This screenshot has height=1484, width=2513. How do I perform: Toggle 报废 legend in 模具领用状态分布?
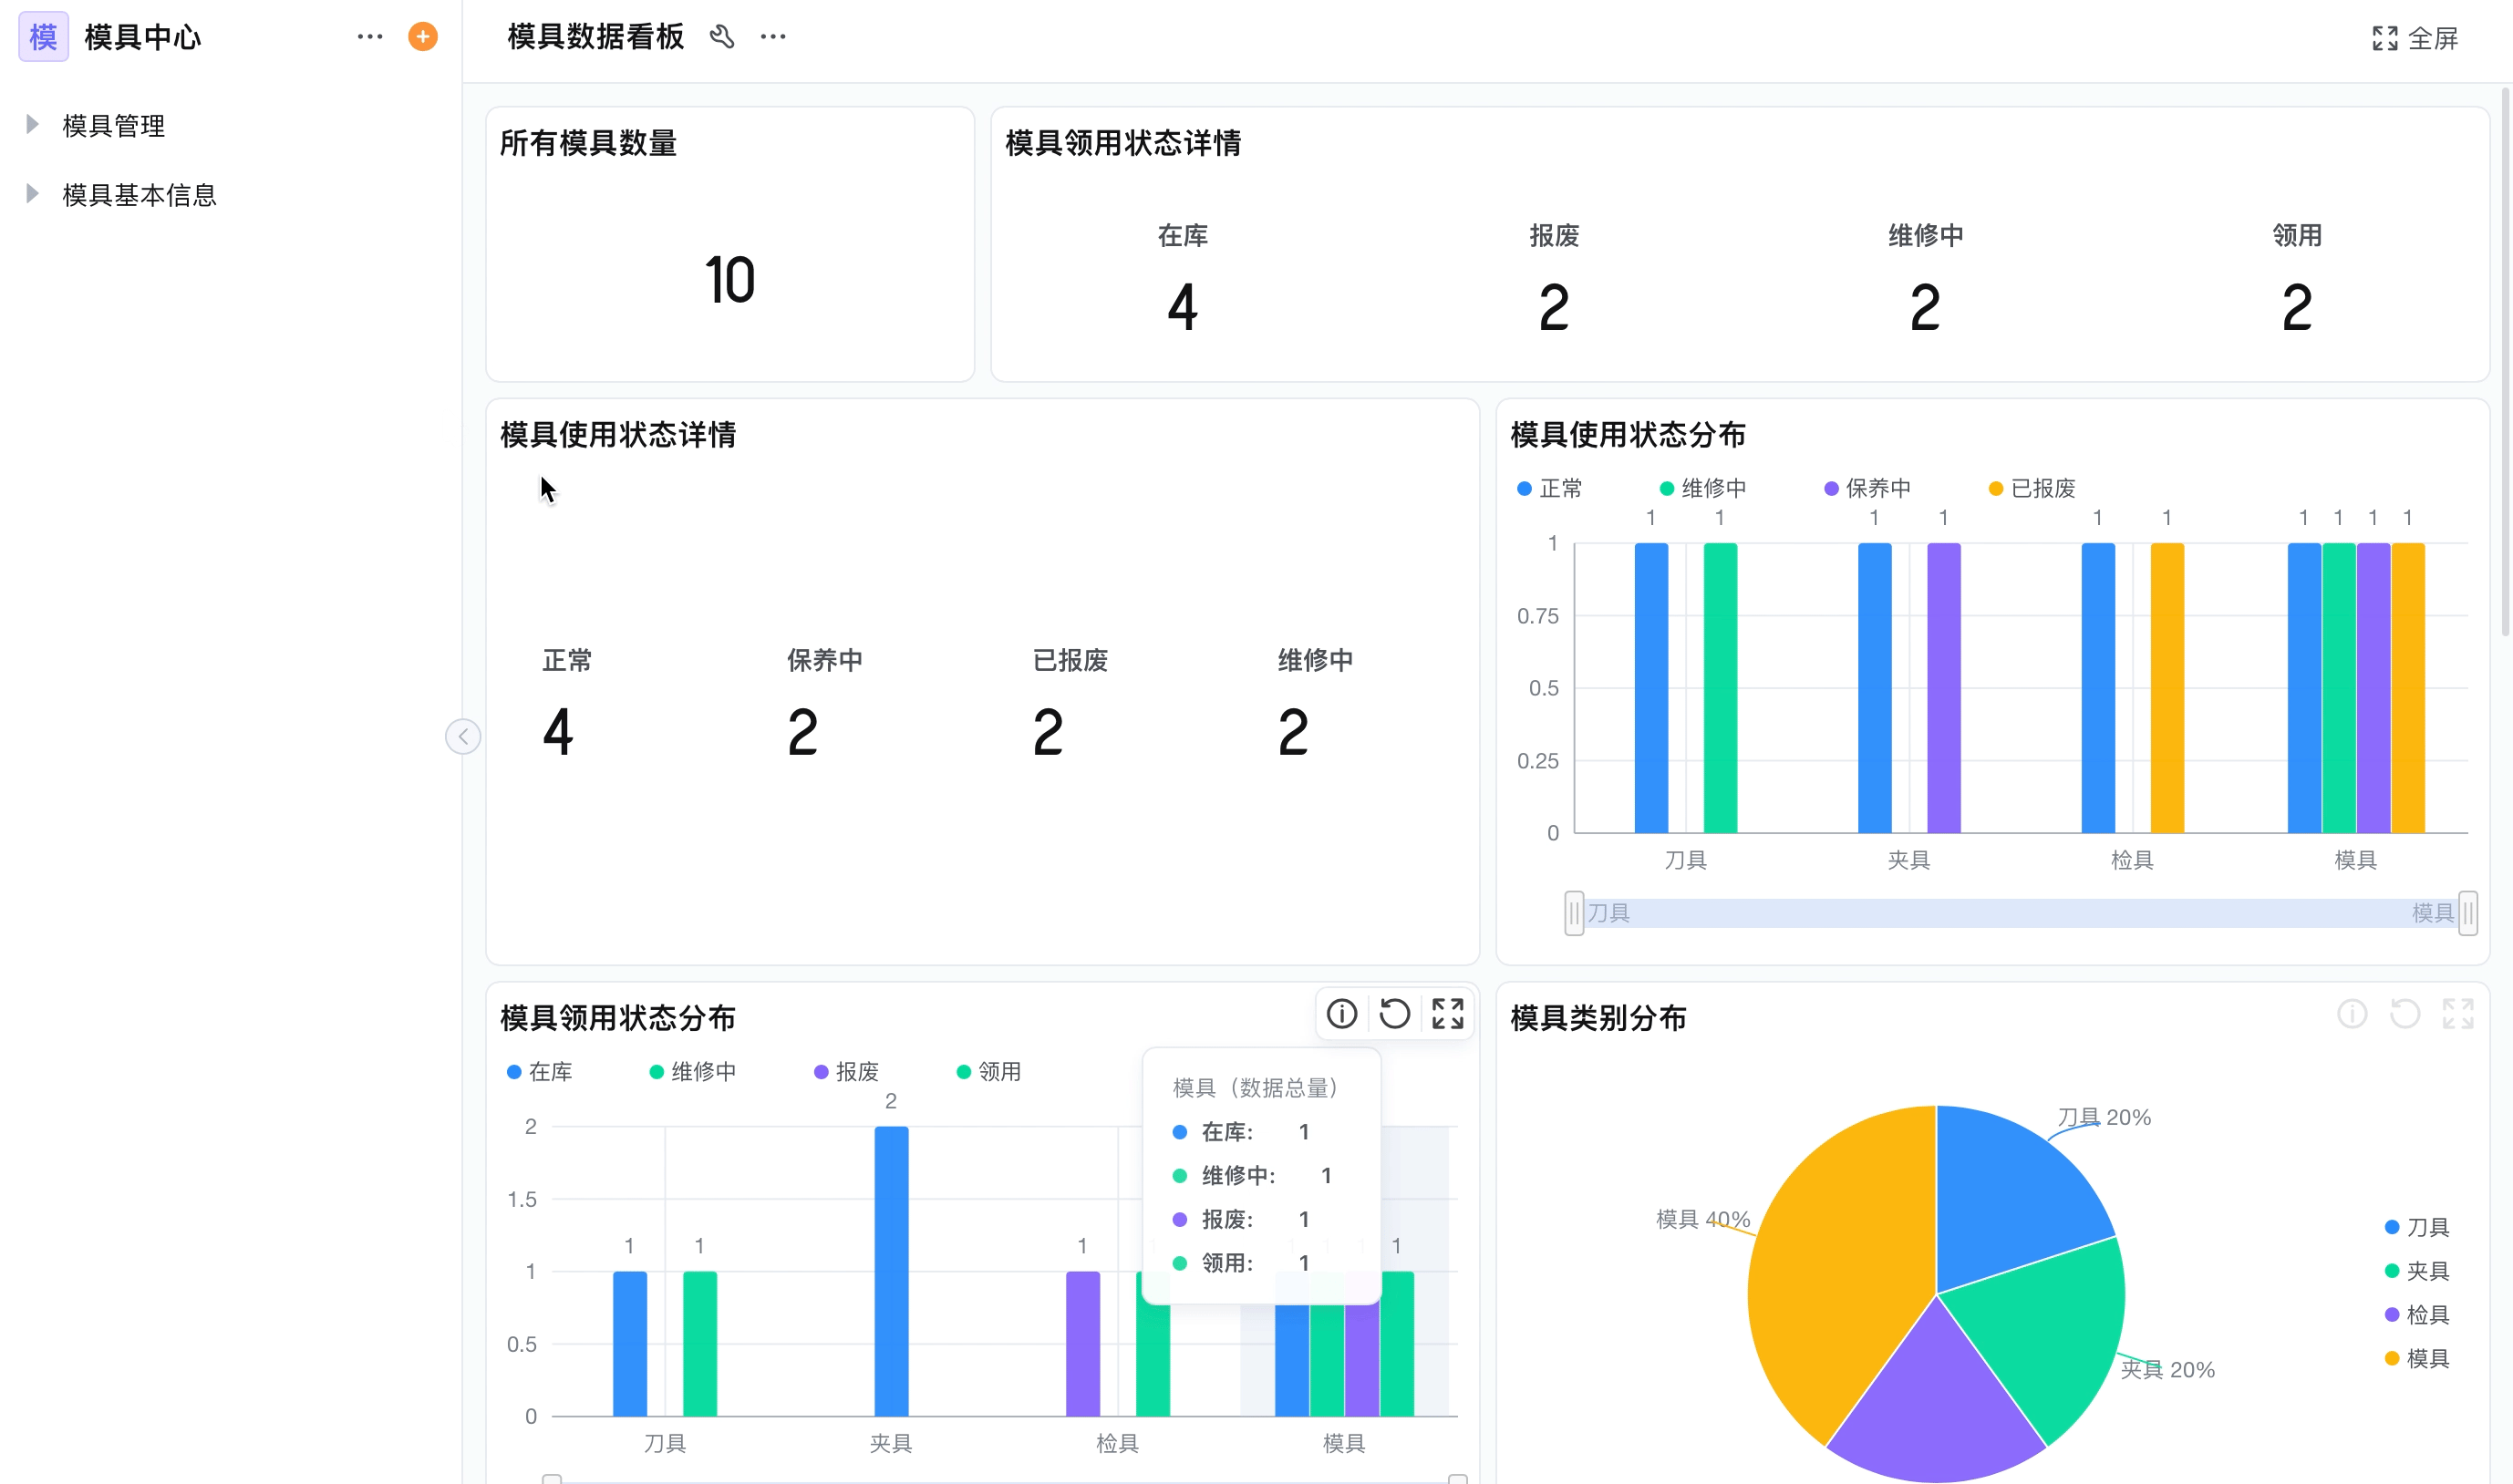coord(846,1072)
